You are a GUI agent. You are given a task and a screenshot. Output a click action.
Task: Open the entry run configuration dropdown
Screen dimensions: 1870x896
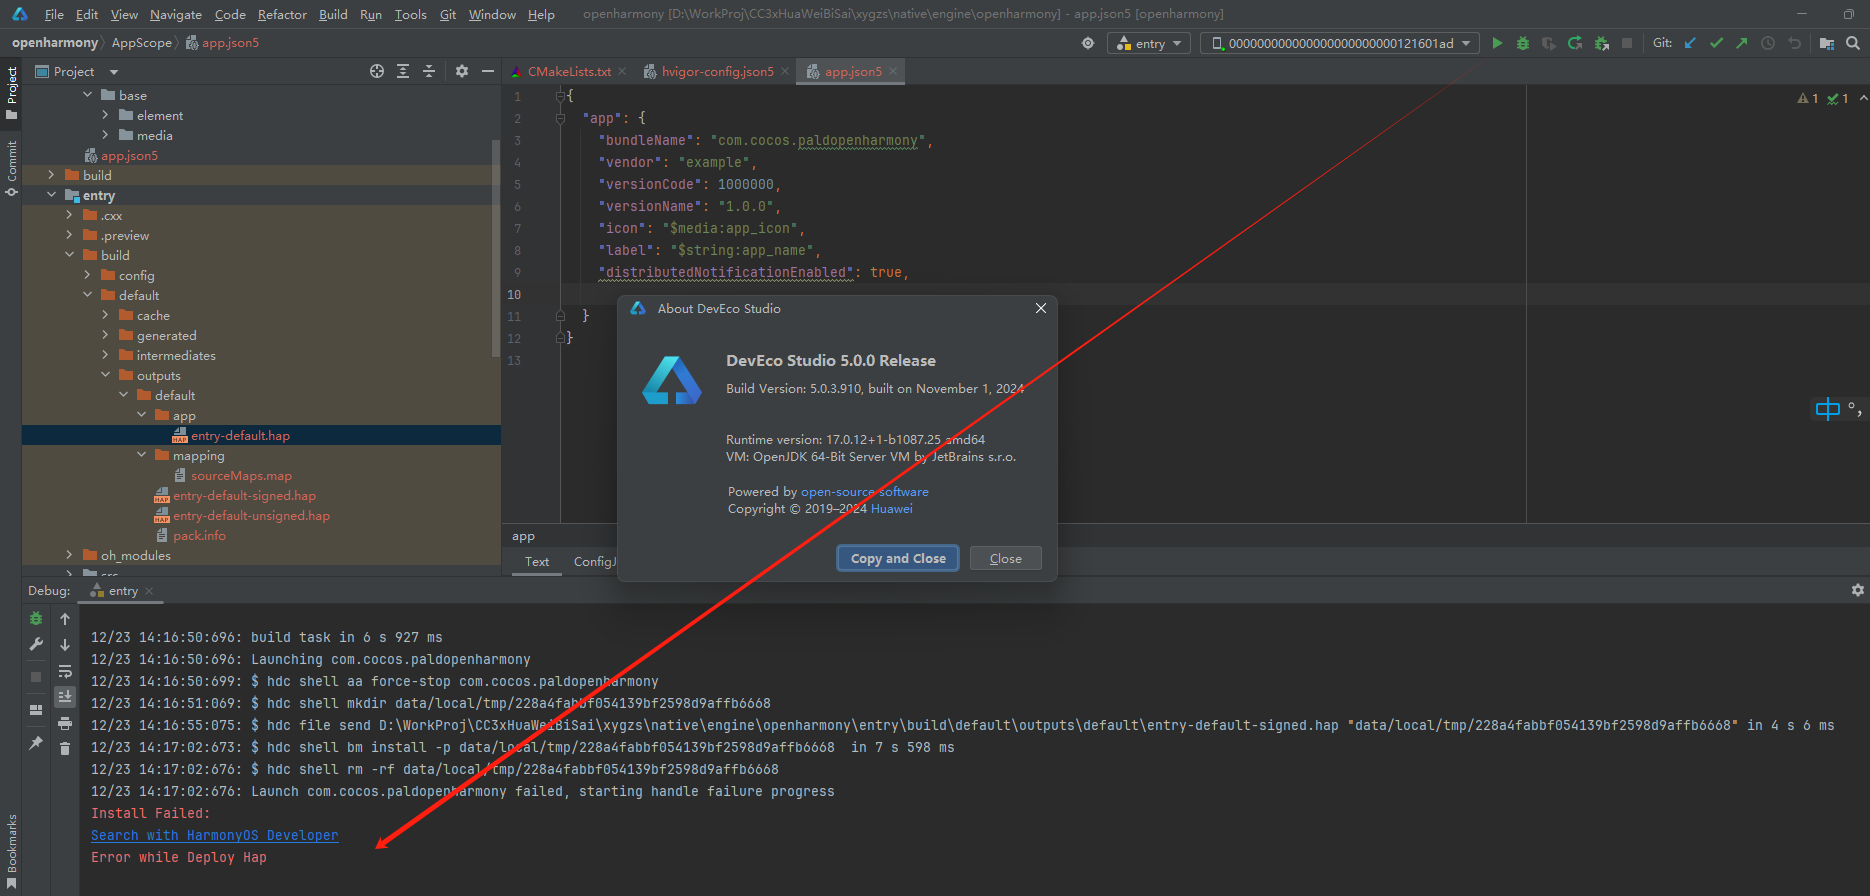click(x=1149, y=43)
